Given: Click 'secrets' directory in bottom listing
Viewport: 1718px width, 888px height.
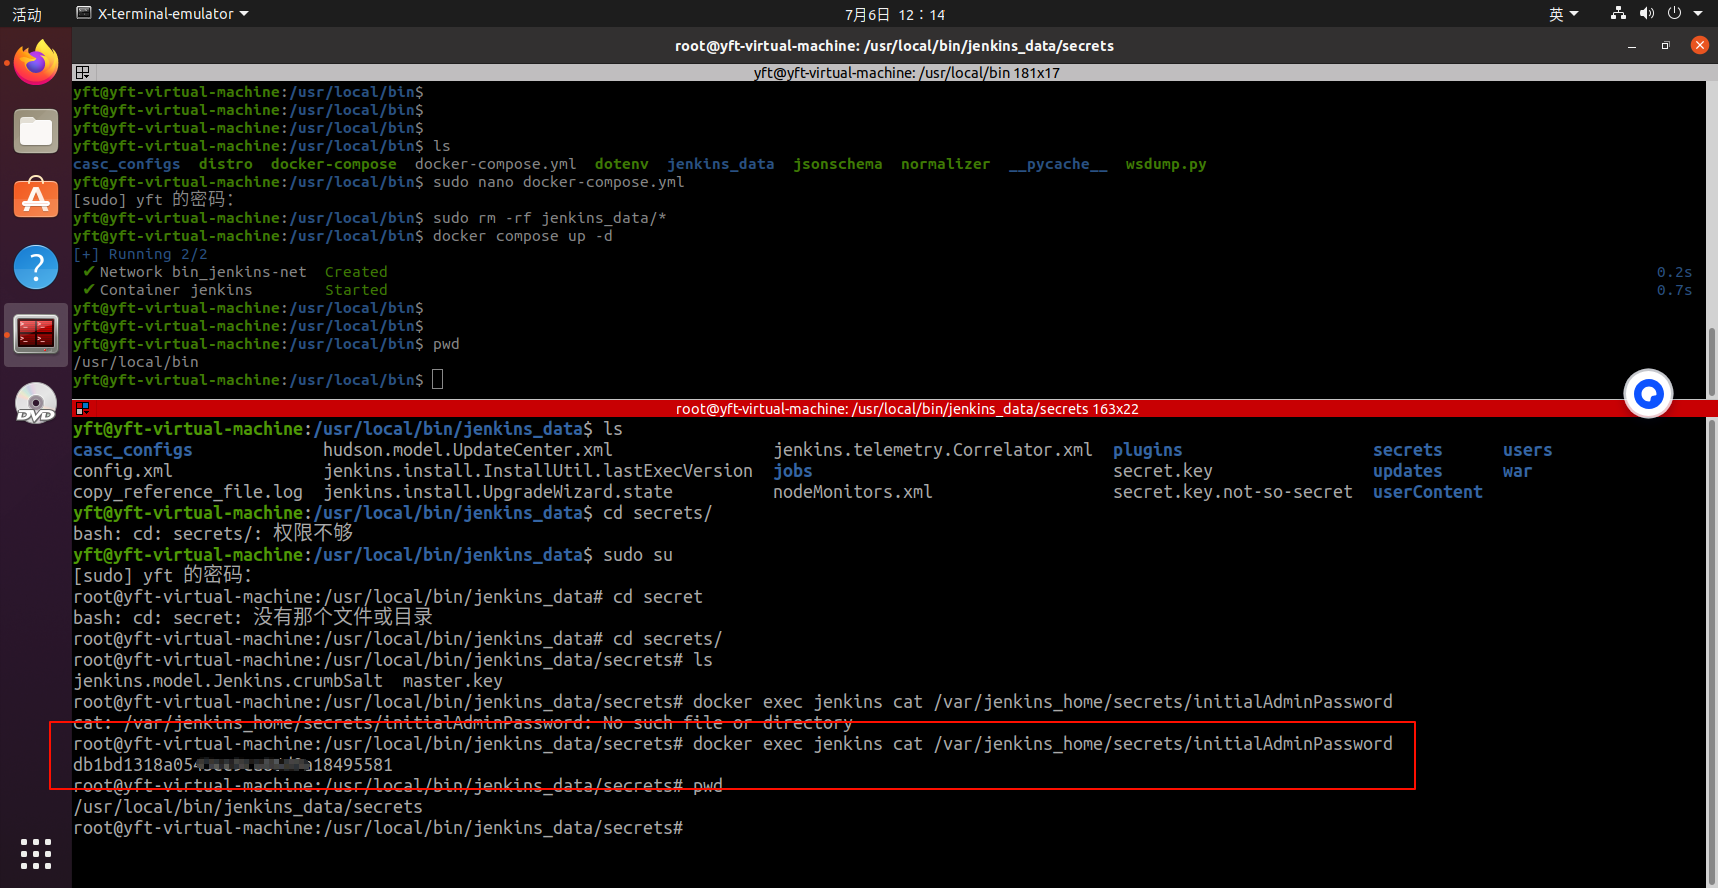Looking at the screenshot, I should pos(1407,450).
